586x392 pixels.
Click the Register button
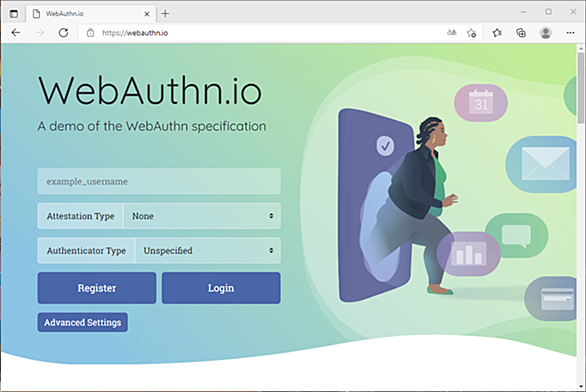[97, 288]
